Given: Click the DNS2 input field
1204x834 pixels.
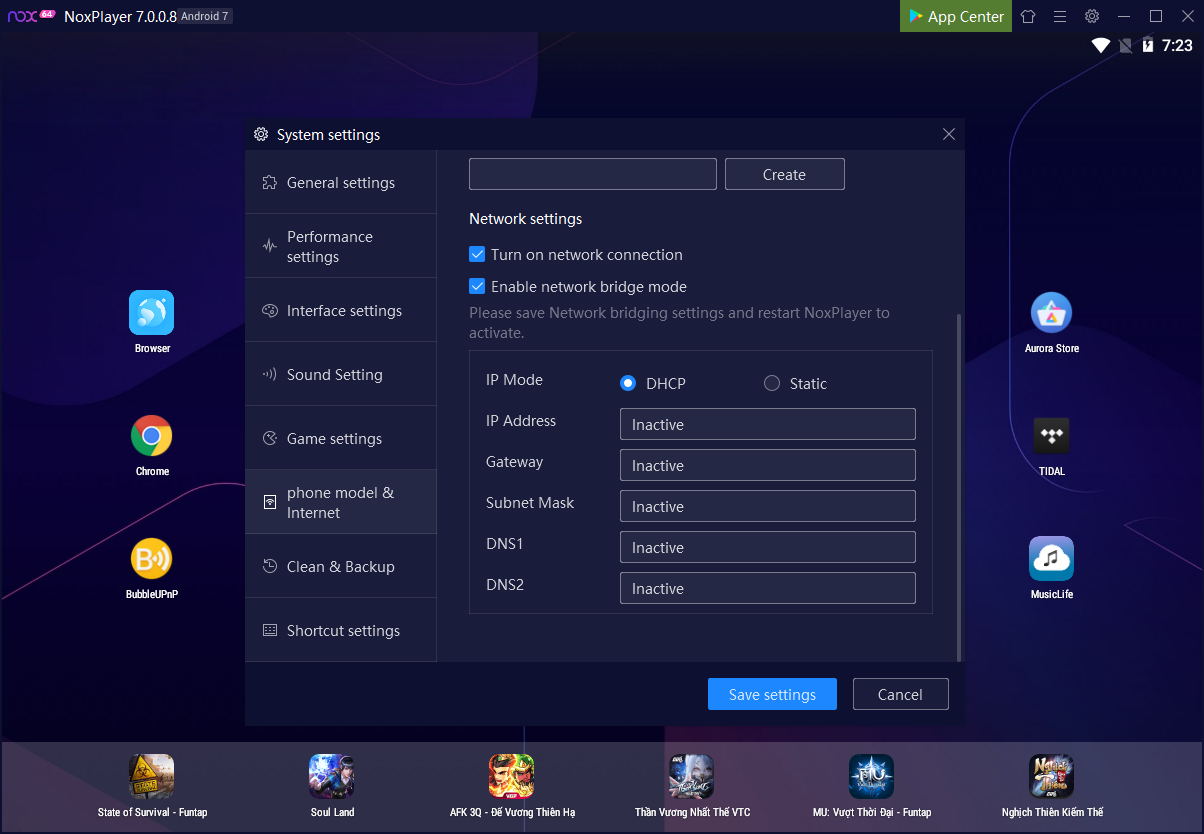Looking at the screenshot, I should 768,588.
